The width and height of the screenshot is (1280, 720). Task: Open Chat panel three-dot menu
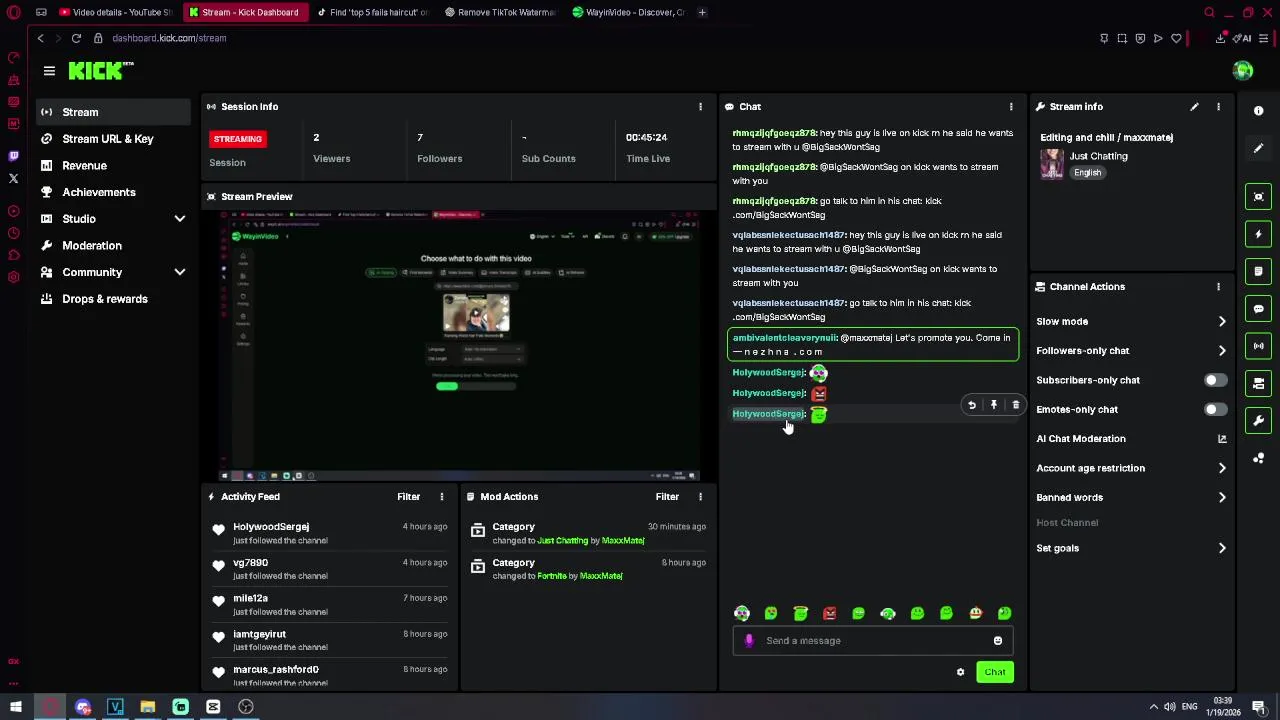click(x=1011, y=107)
